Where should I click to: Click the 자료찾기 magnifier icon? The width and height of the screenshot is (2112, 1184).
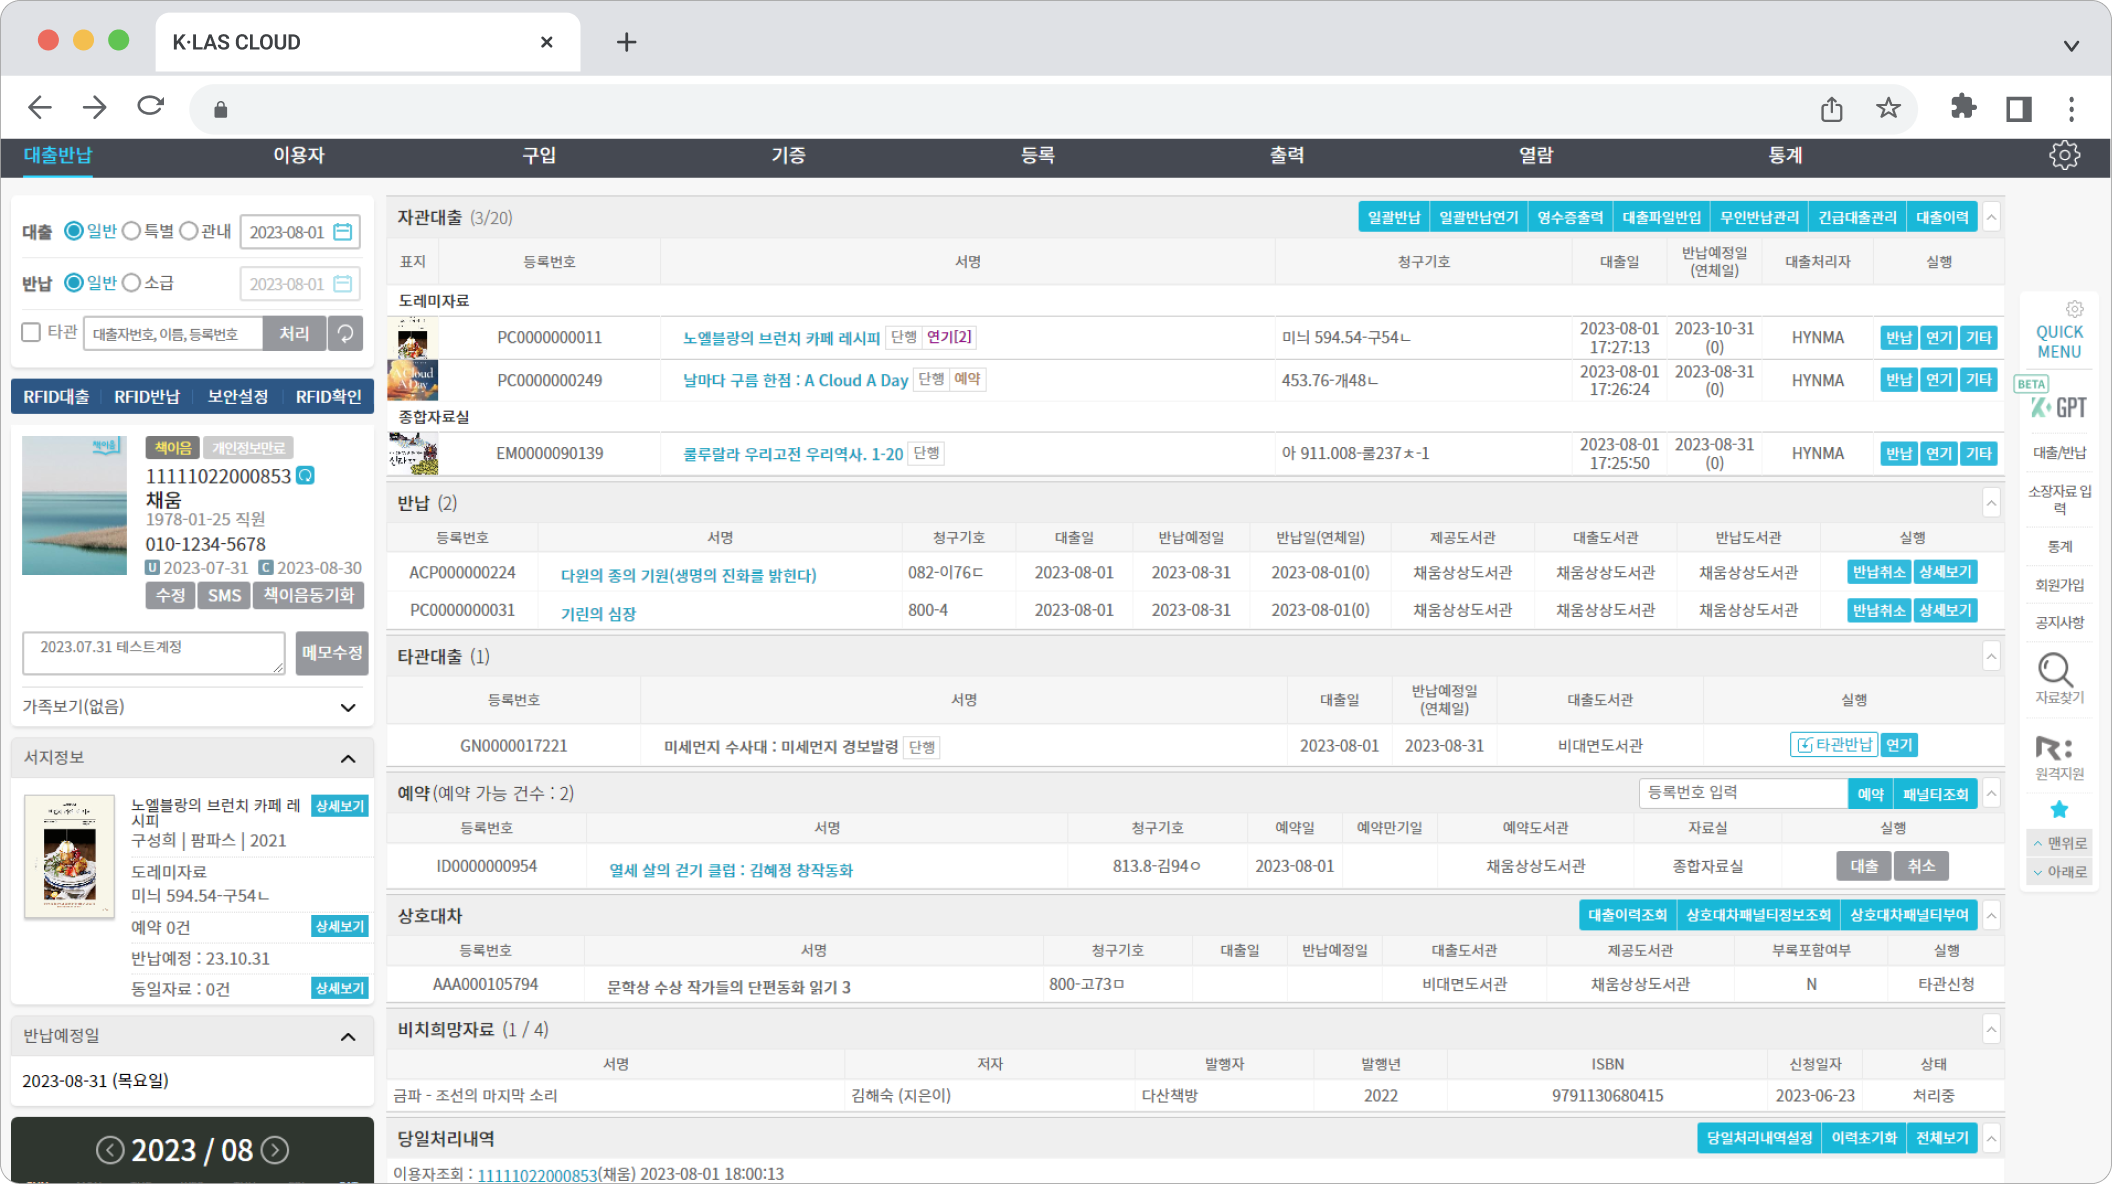click(2056, 670)
